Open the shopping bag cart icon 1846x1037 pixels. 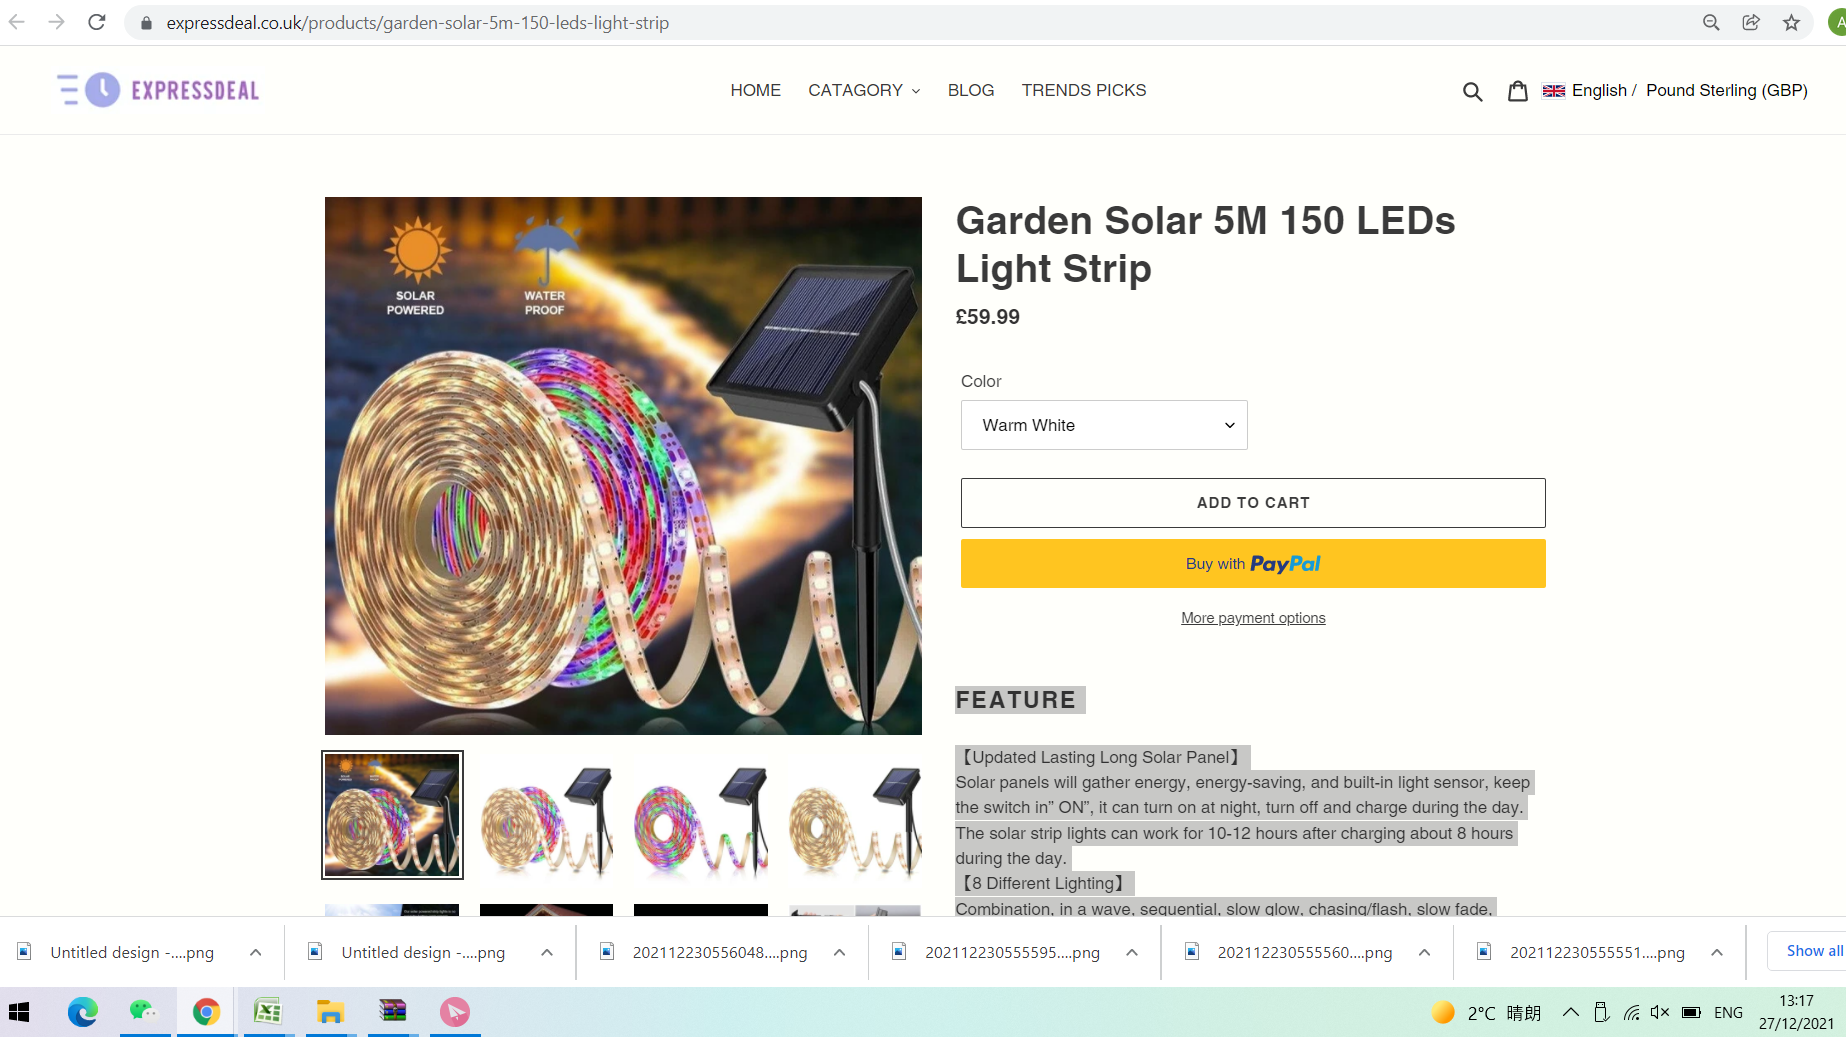tap(1517, 91)
